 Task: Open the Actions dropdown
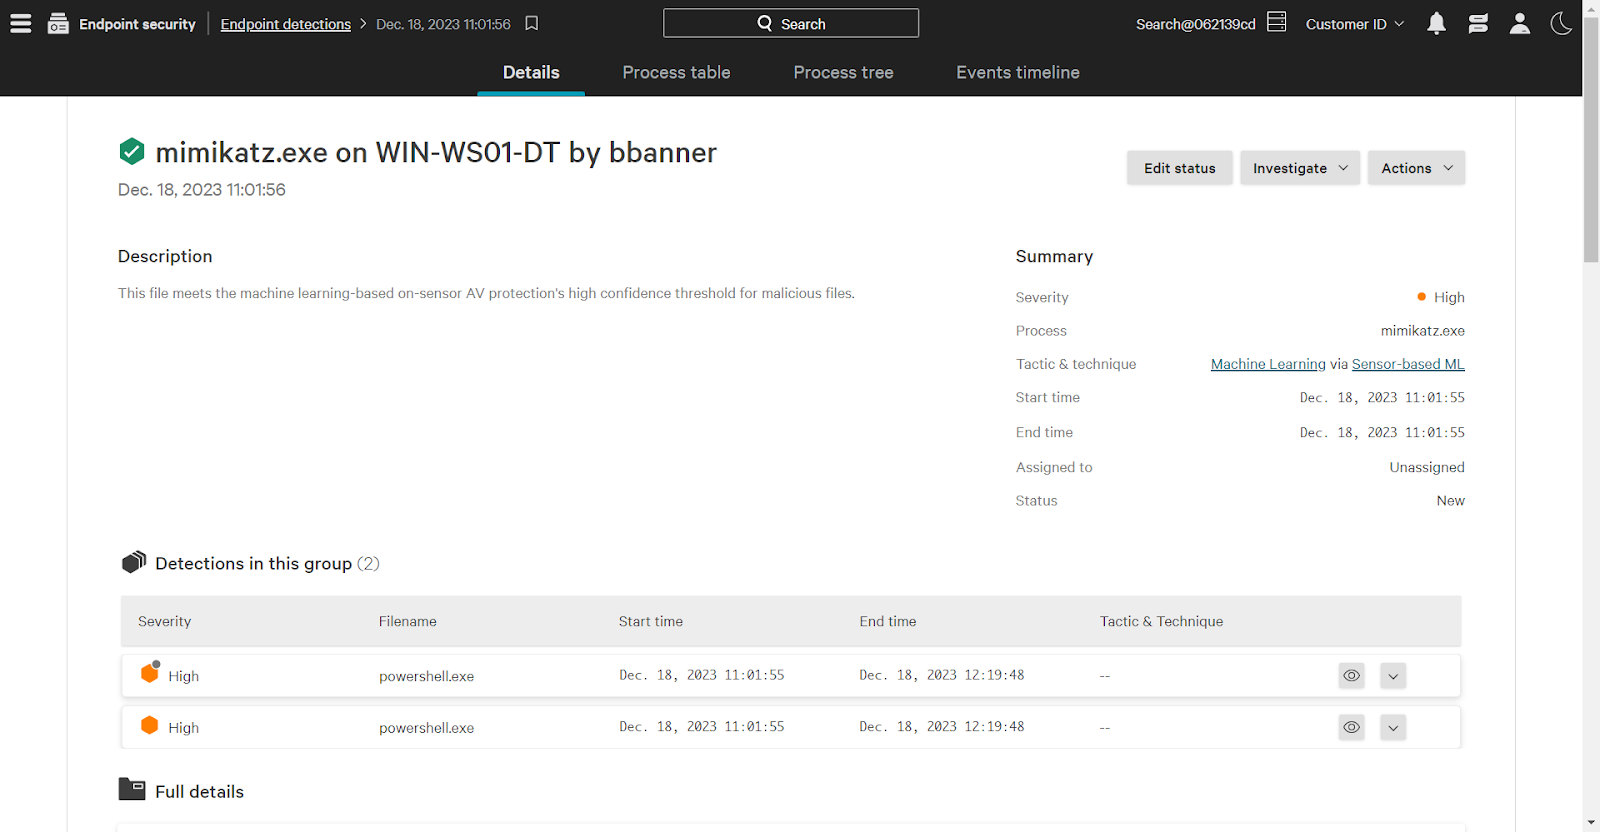click(x=1416, y=168)
